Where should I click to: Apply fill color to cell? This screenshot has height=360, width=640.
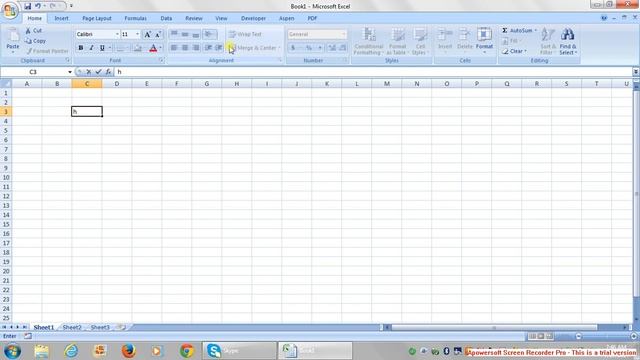coord(138,48)
